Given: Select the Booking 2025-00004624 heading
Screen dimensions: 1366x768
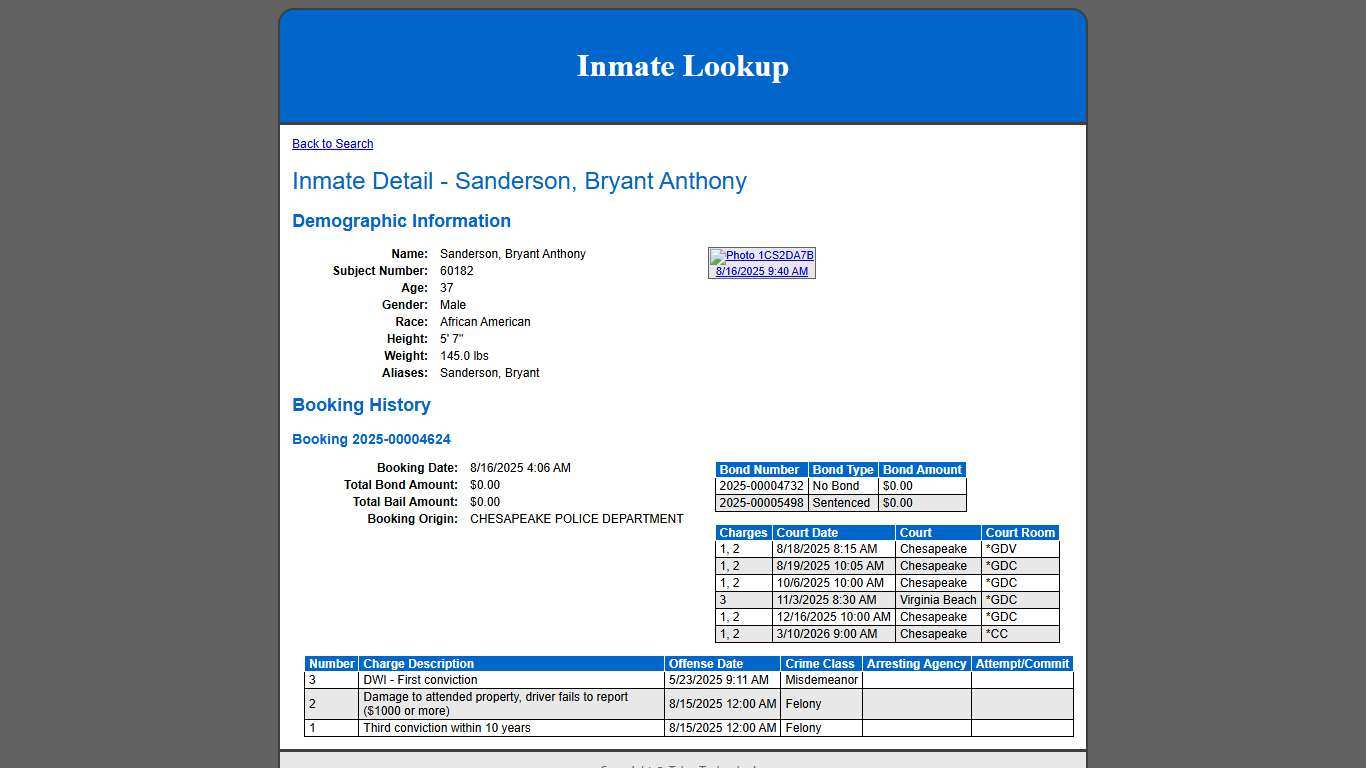Looking at the screenshot, I should [371, 439].
